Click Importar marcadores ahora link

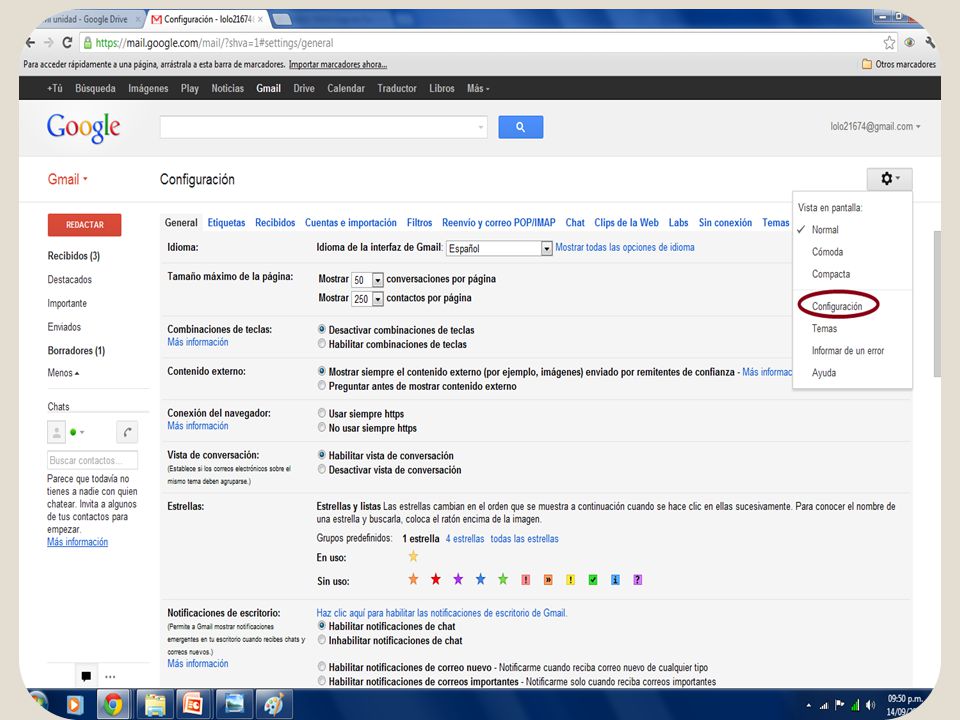[338, 64]
